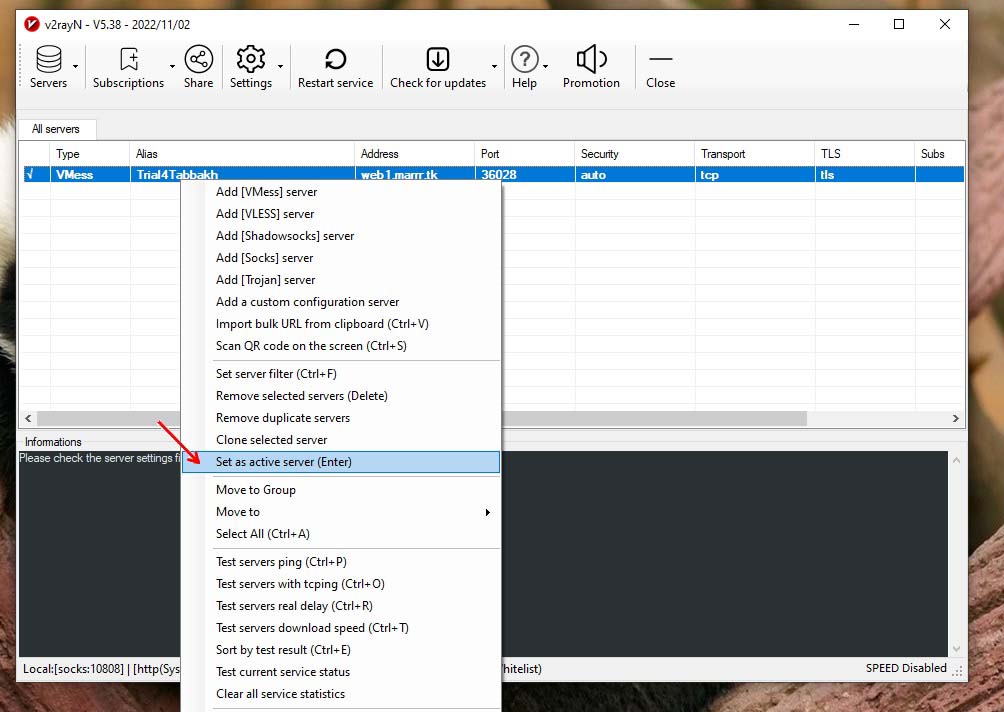Switch to the All servers tab
1004x712 pixels.
pyautogui.click(x=56, y=129)
